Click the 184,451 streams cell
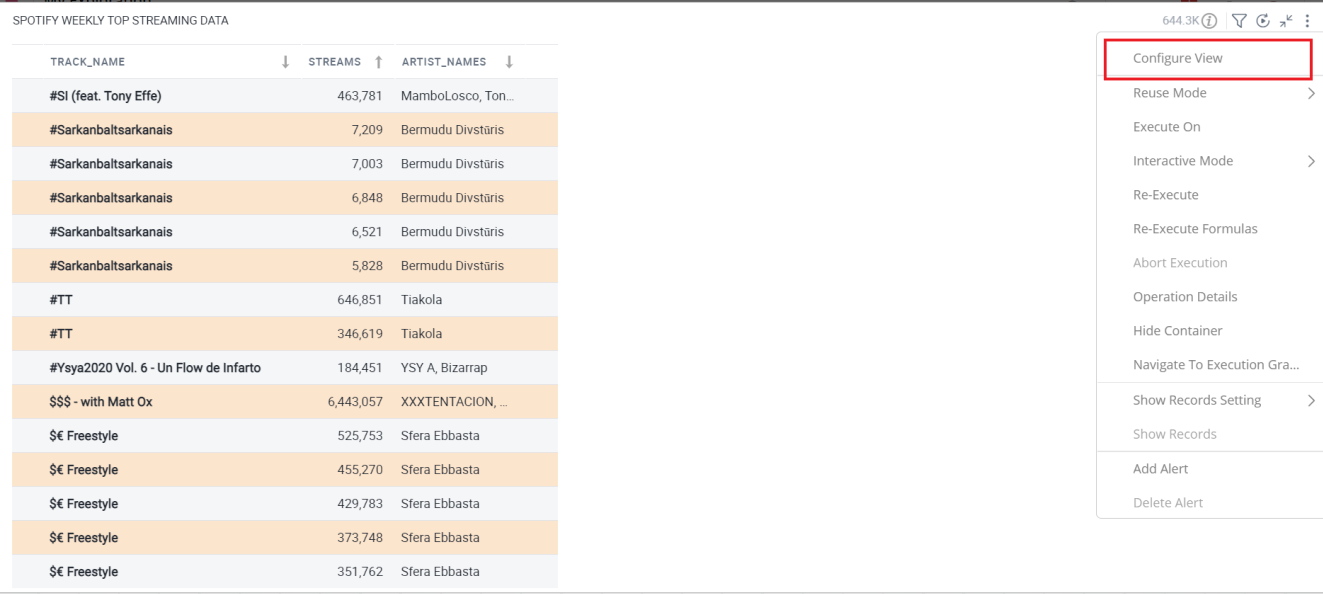 [360, 368]
